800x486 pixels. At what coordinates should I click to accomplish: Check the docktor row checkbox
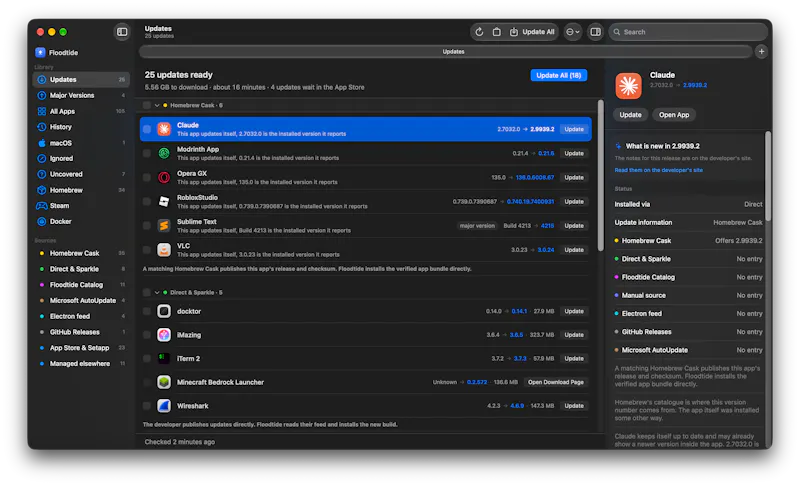[147, 311]
